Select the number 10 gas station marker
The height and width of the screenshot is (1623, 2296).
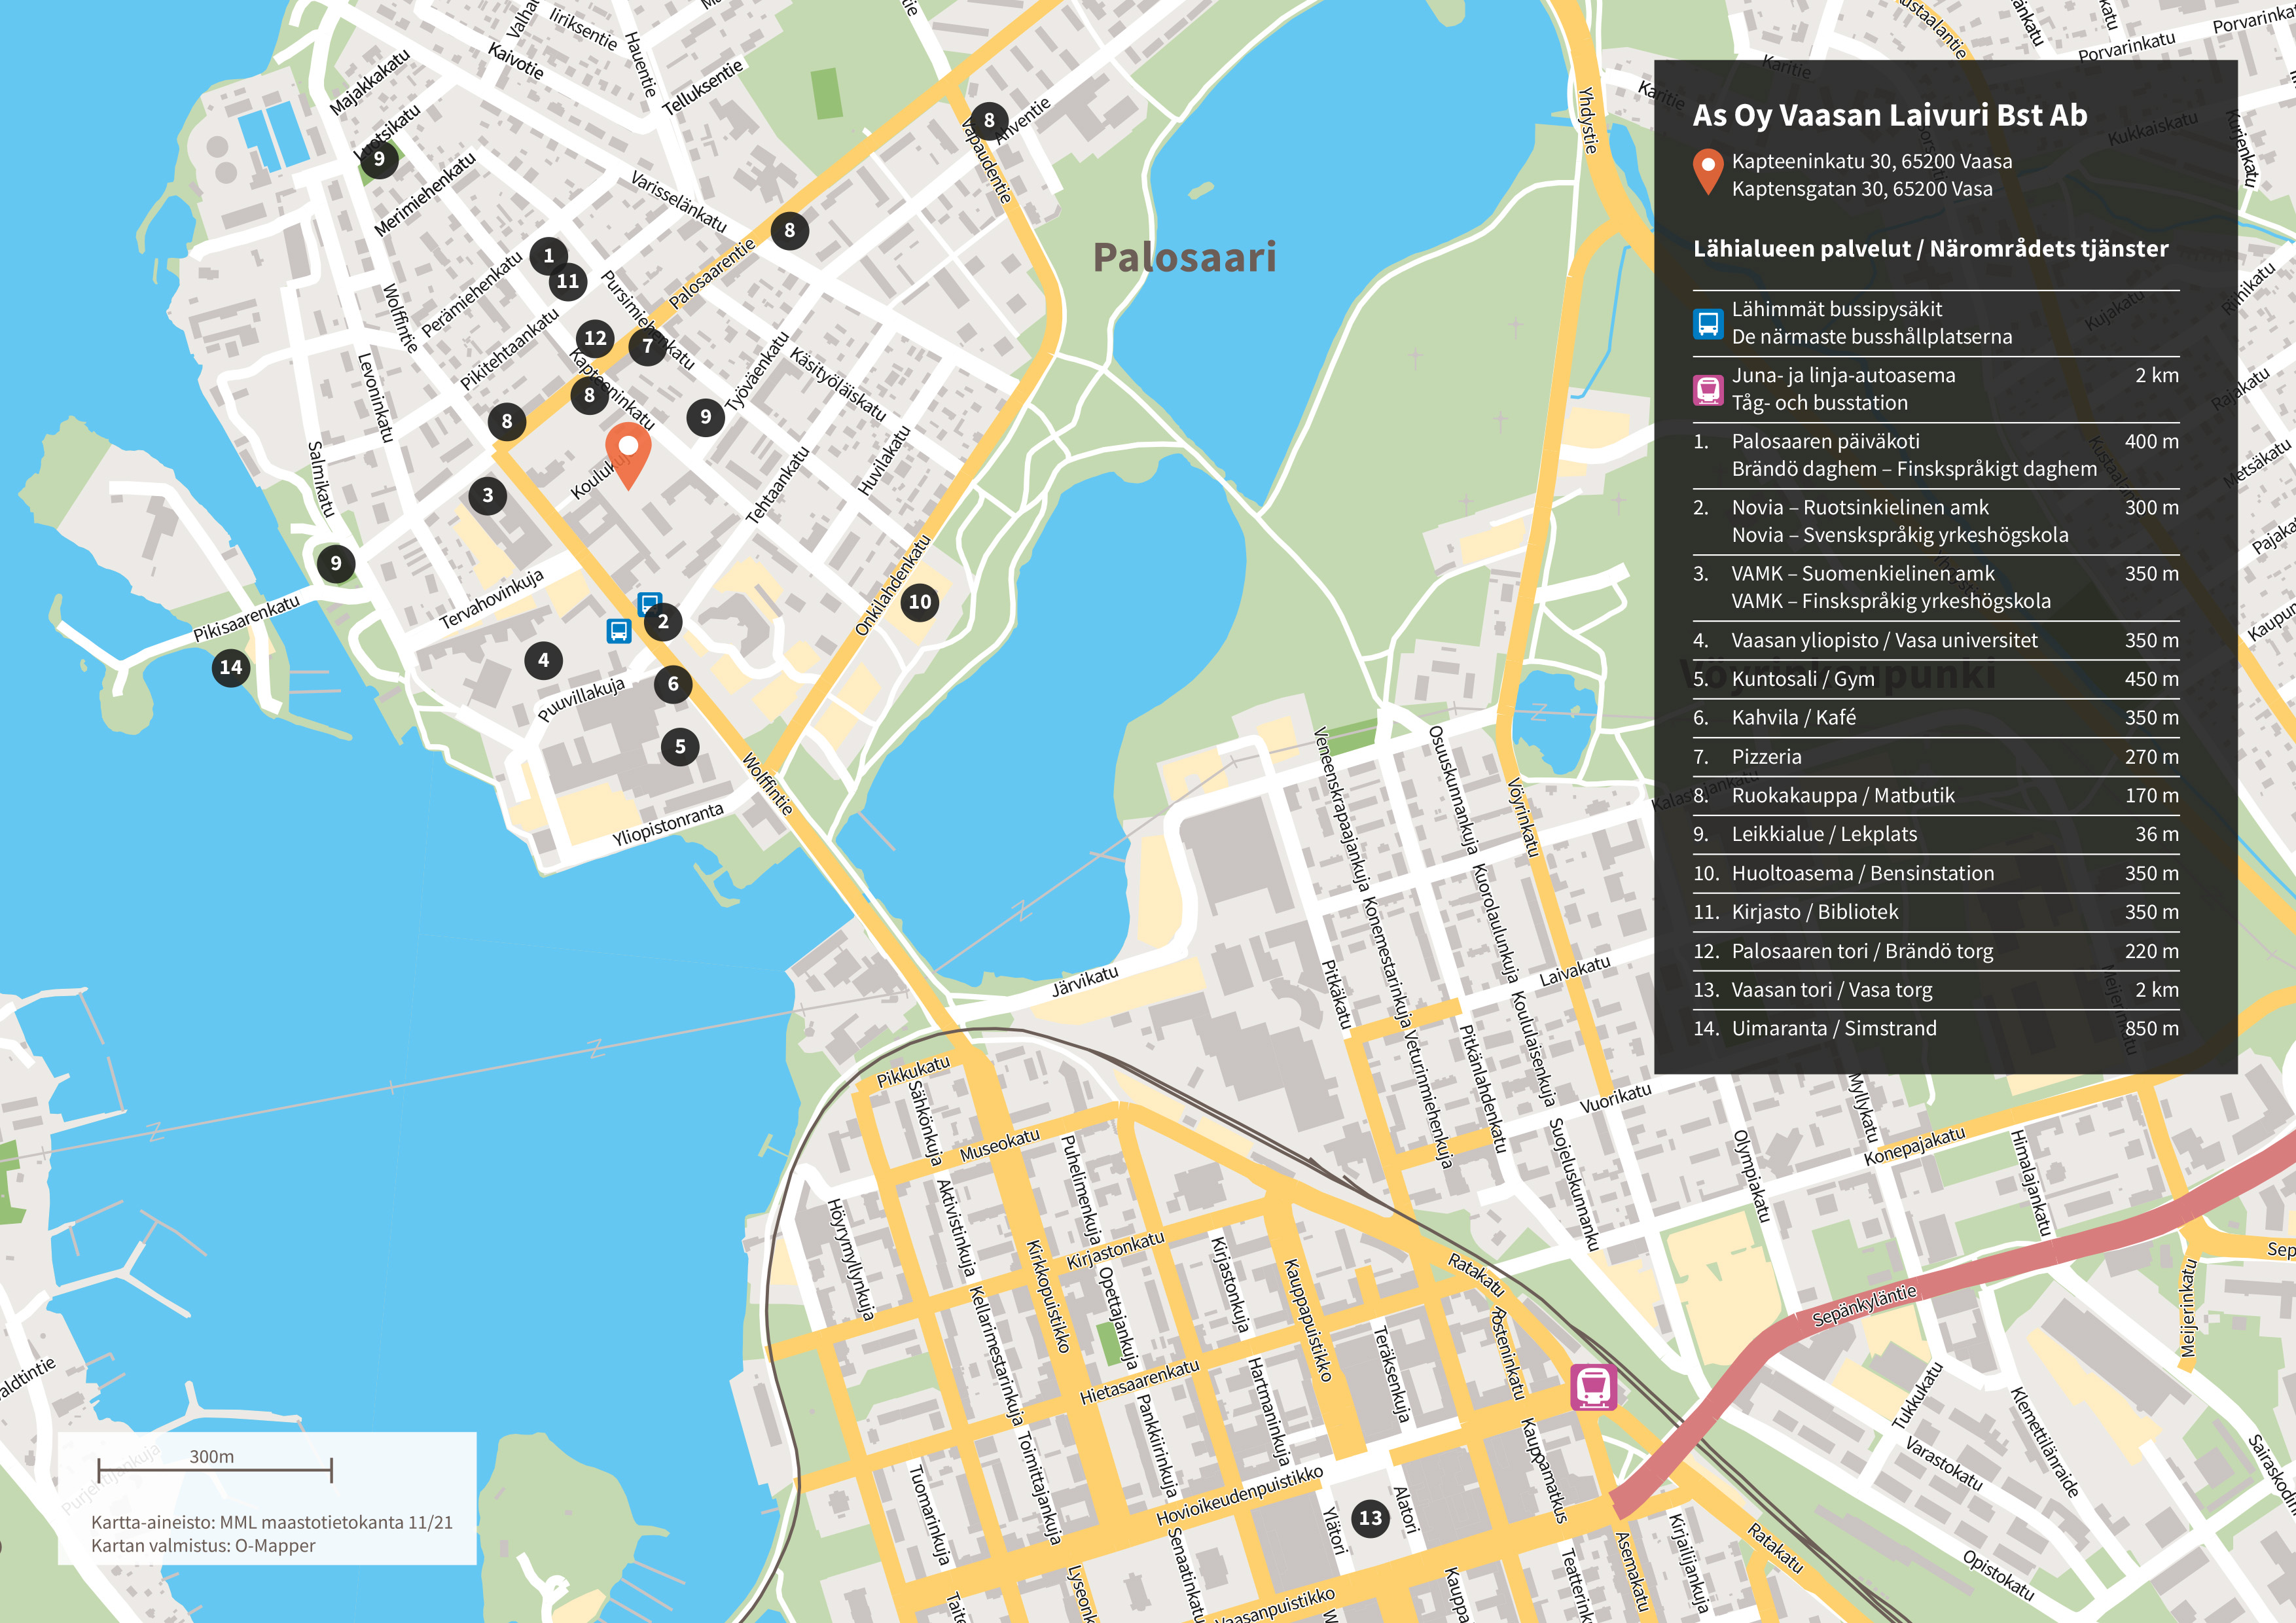click(x=919, y=602)
